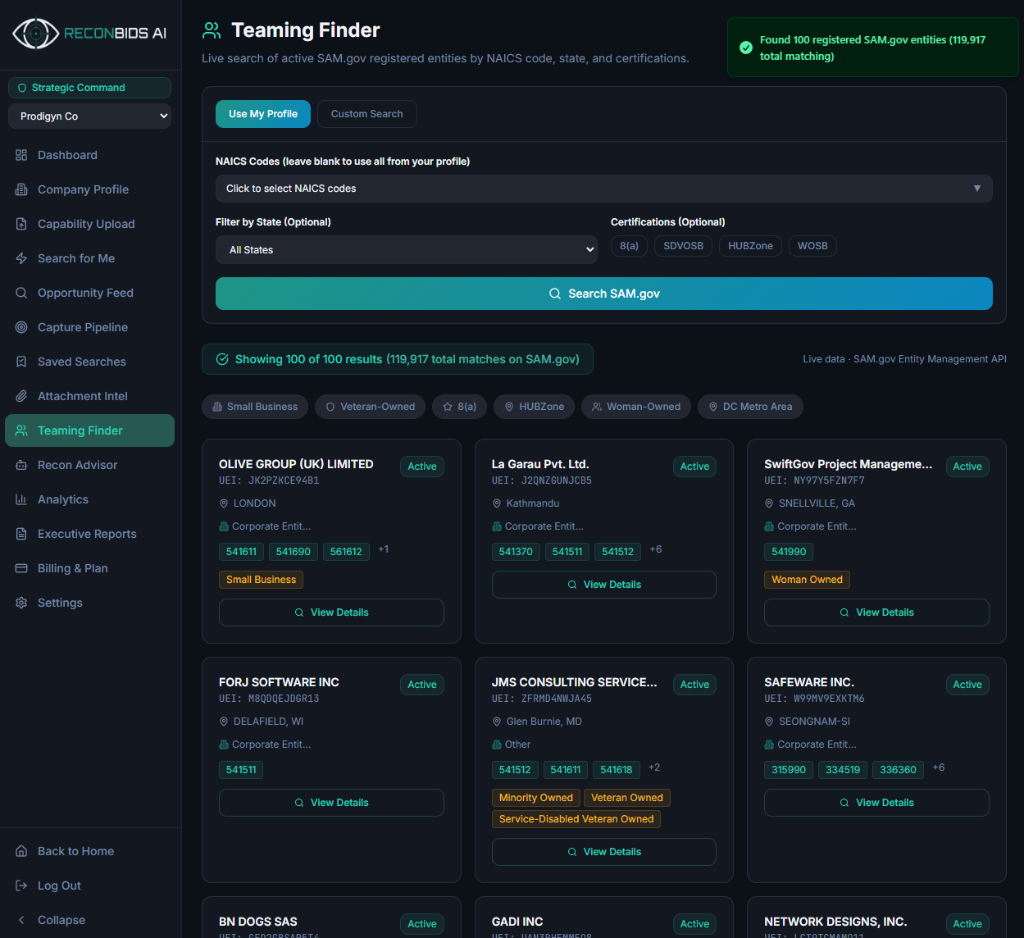Click the Active badge on SAFEWARE INC.
Screen dimensions: 1024x938
(967, 685)
